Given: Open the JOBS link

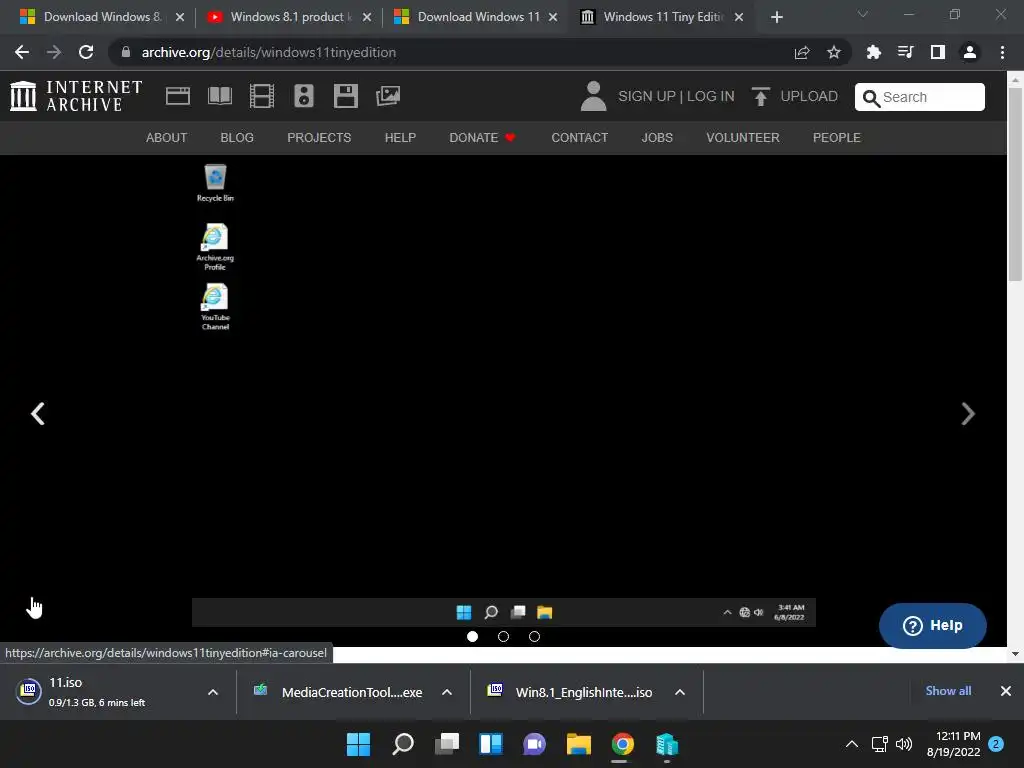Looking at the screenshot, I should [657, 138].
